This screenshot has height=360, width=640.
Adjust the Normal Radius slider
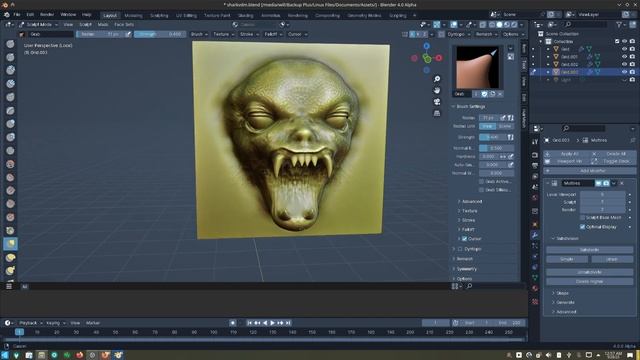(496, 148)
